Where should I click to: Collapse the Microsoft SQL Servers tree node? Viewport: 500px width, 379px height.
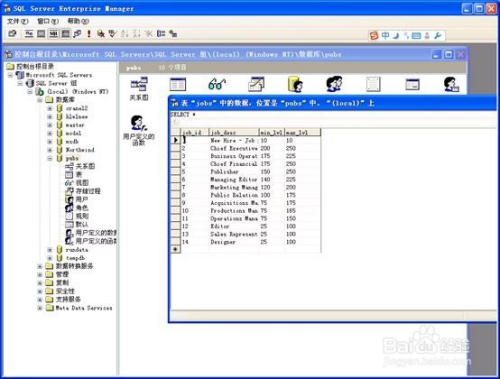click(x=10, y=75)
